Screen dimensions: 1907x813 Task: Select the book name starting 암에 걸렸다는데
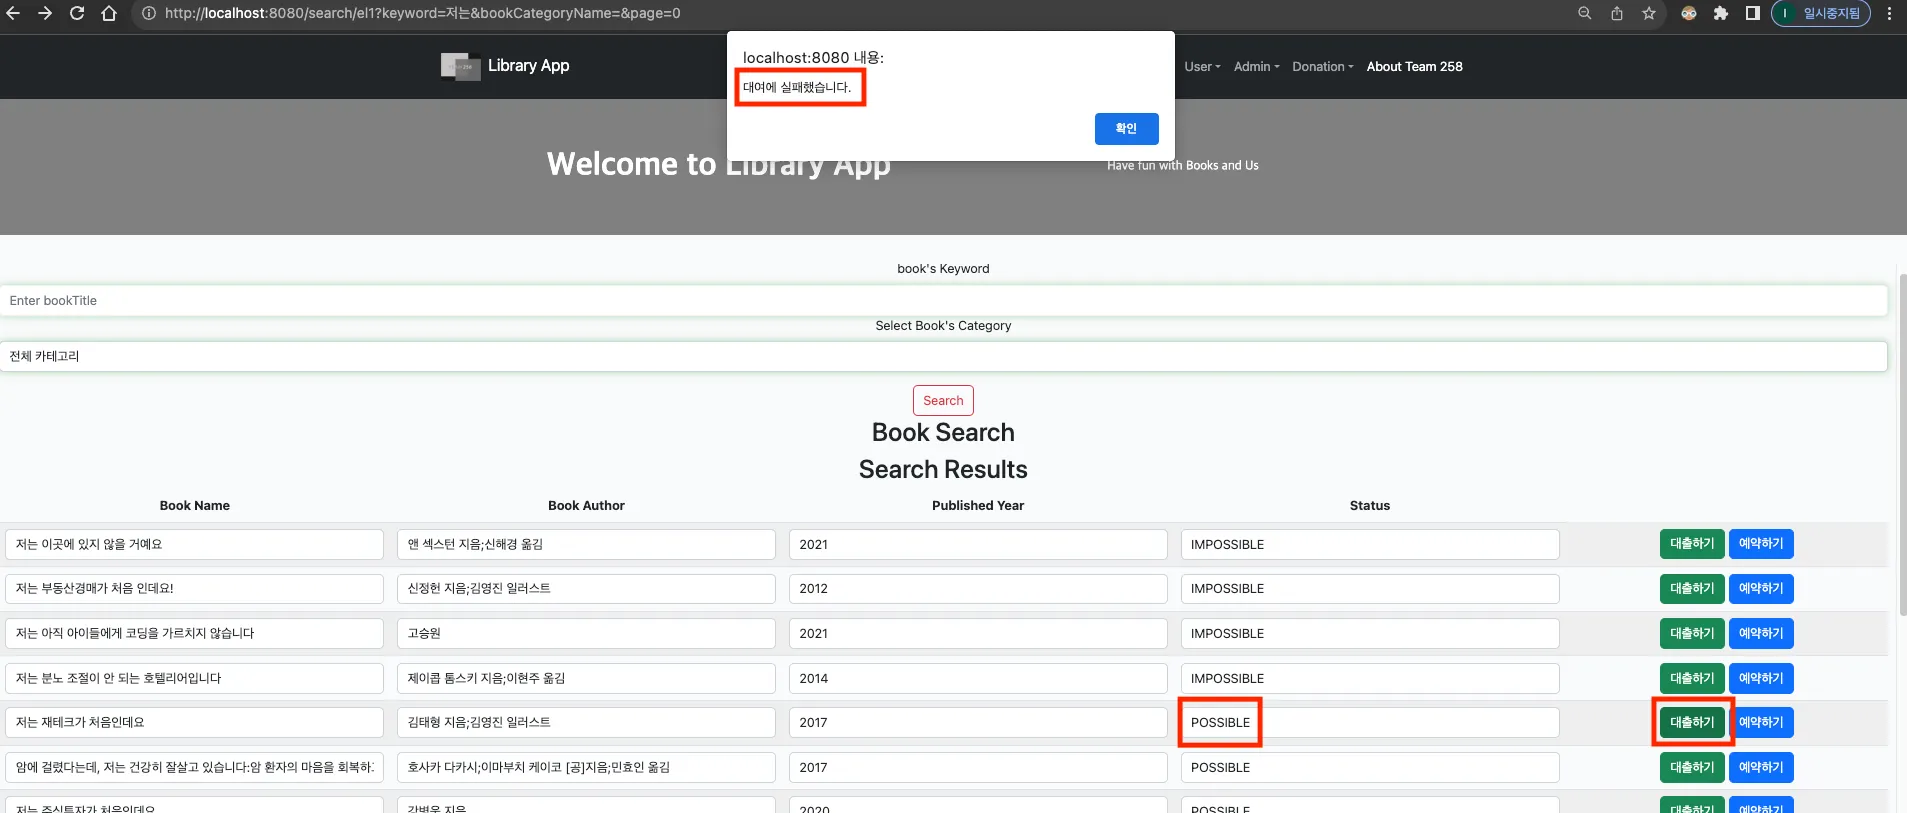click(x=194, y=768)
